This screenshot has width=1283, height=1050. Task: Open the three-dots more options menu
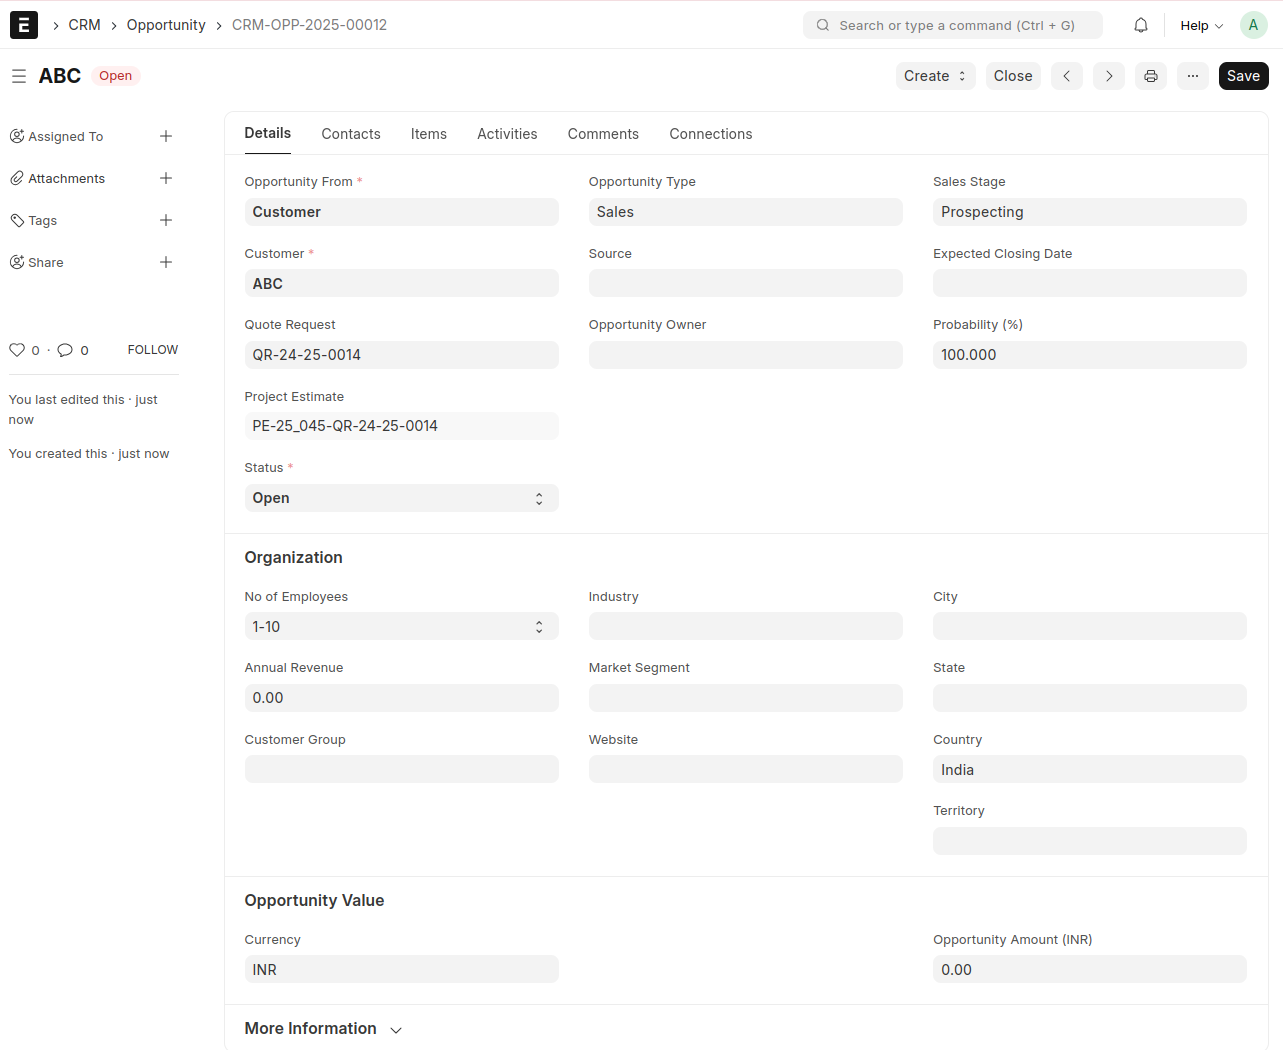pyautogui.click(x=1193, y=76)
